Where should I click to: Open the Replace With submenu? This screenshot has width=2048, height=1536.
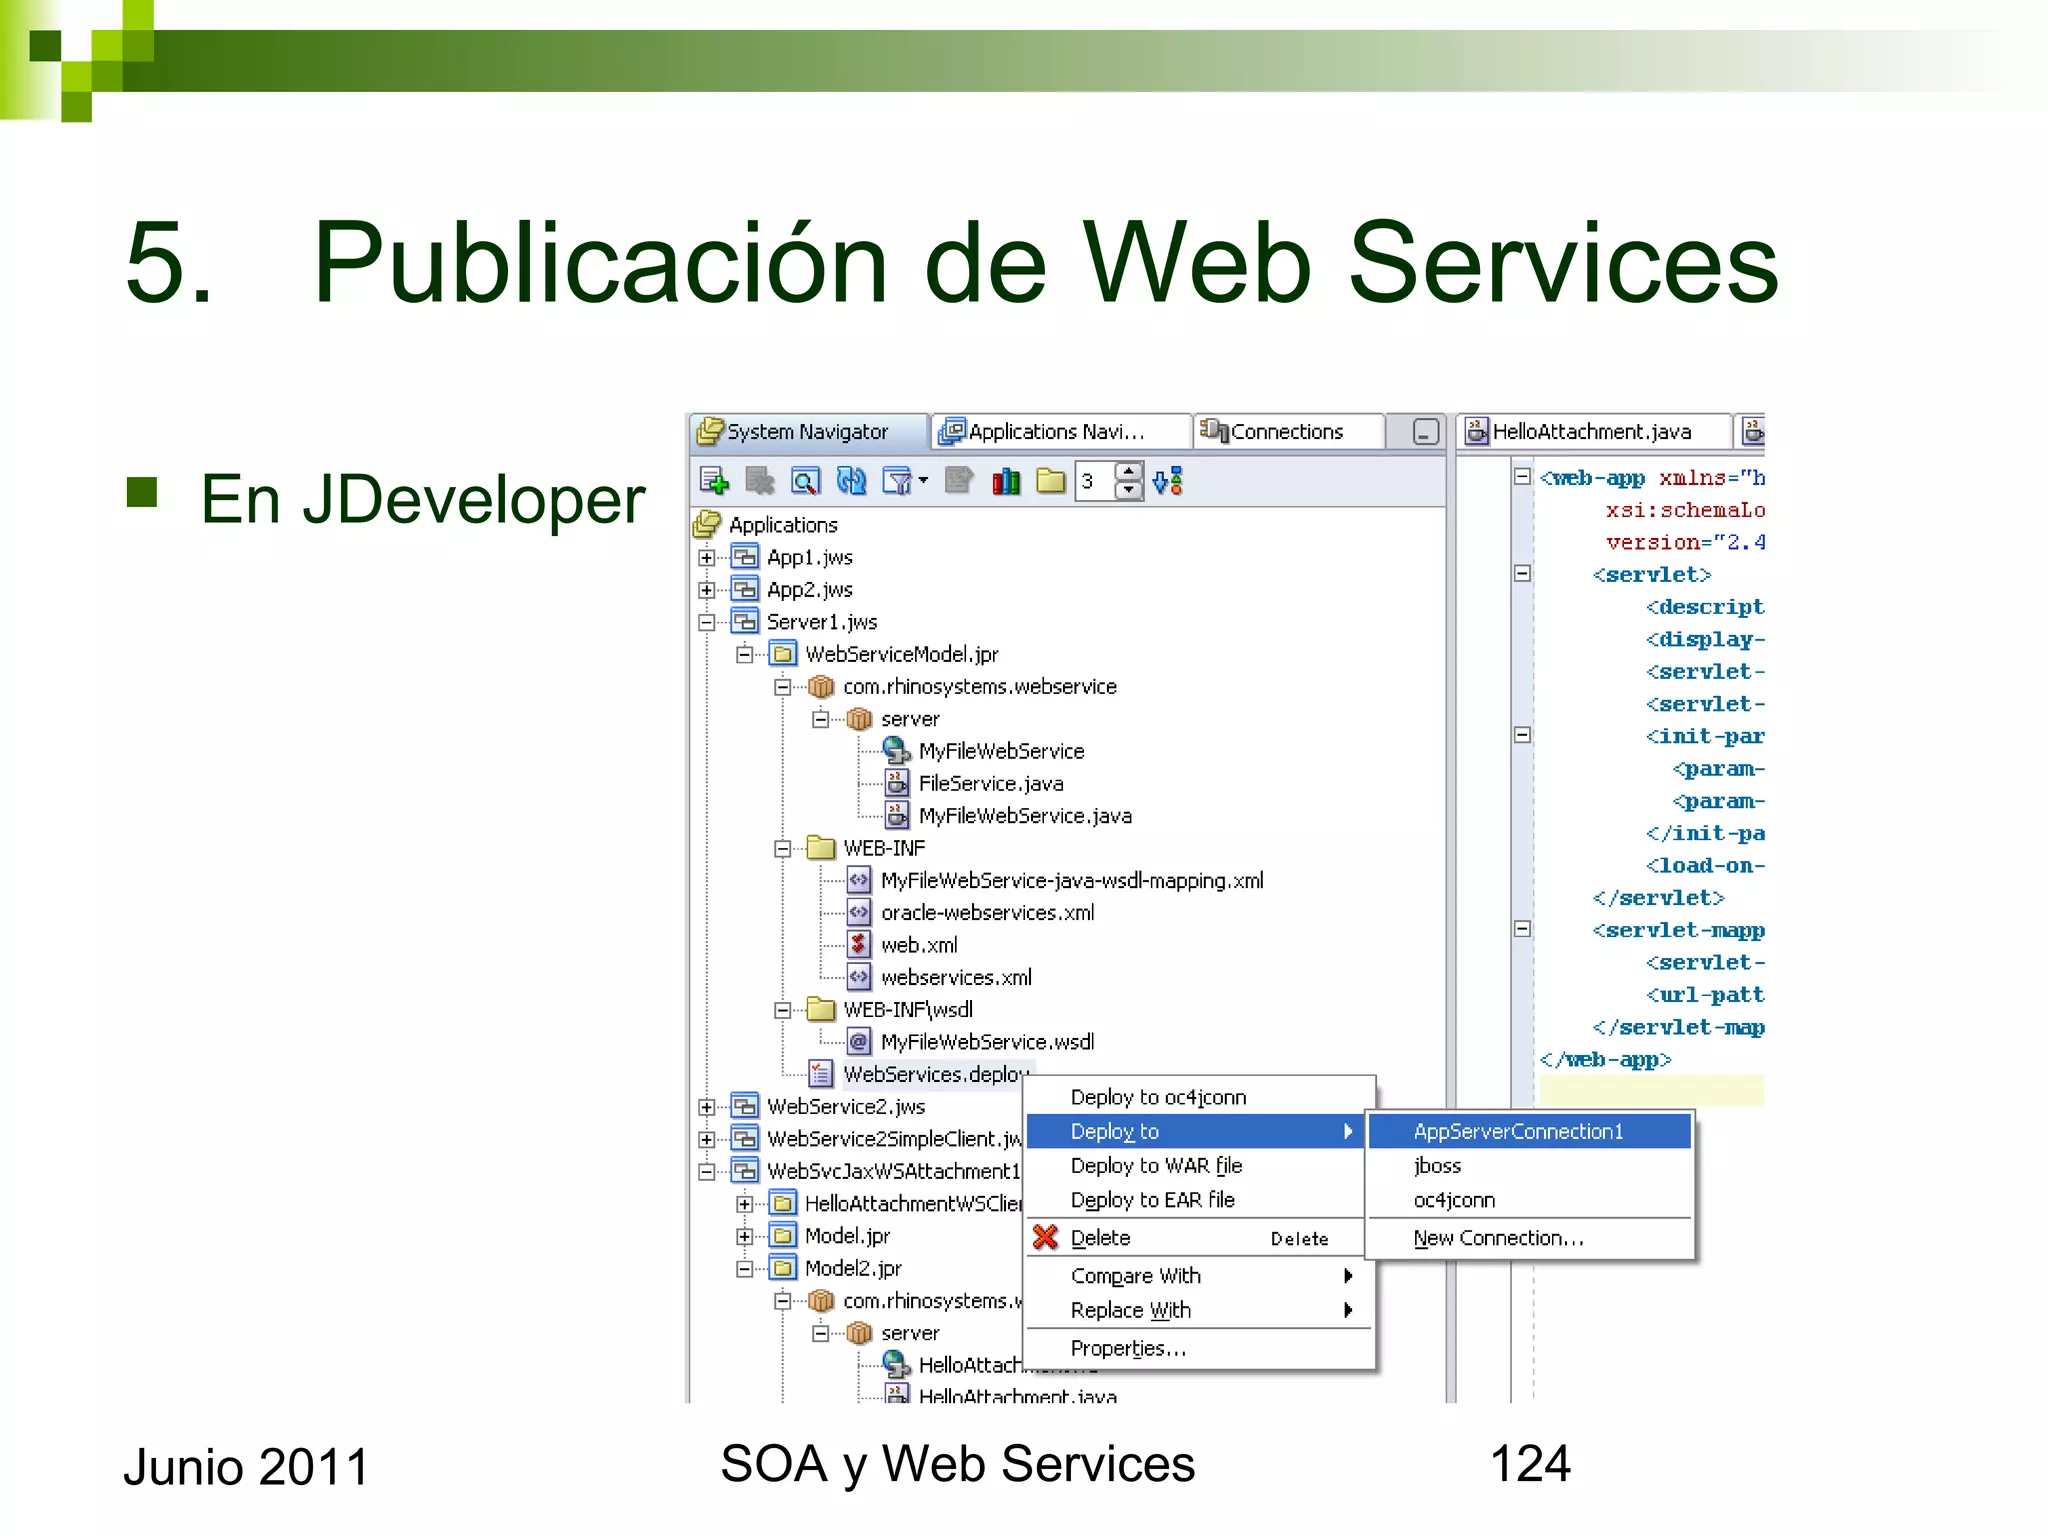[1200, 1310]
